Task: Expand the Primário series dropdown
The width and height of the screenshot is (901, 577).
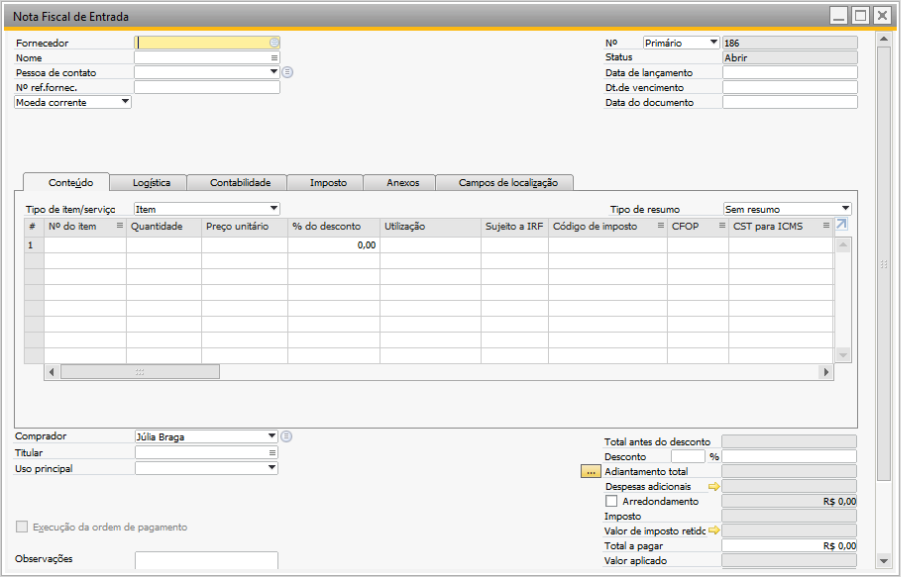Action: (x=712, y=43)
